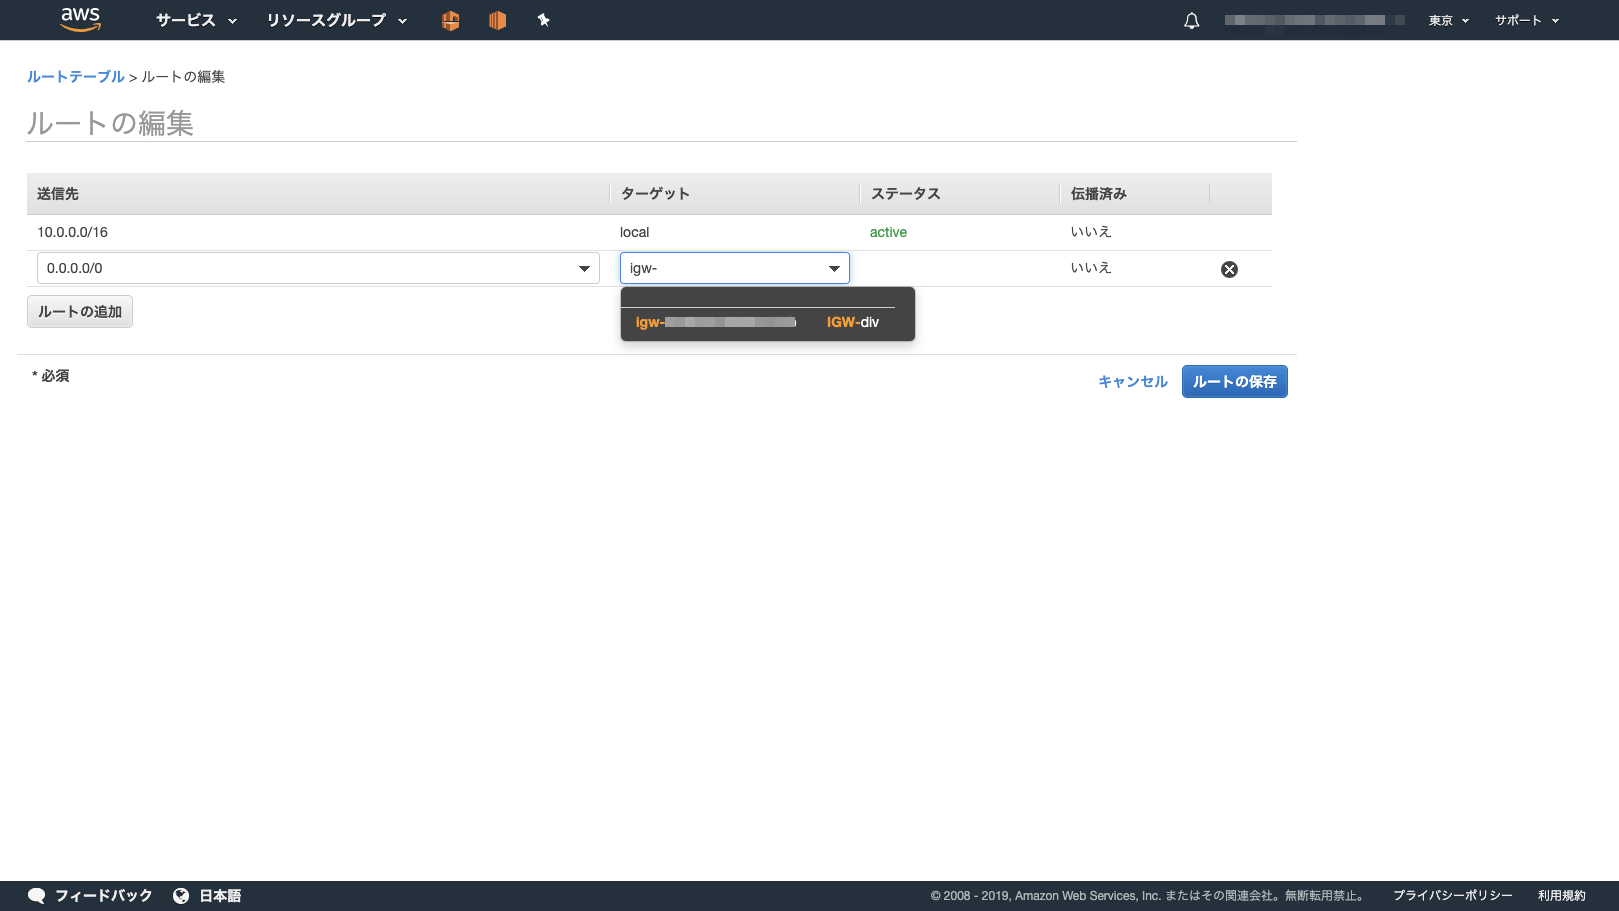Expand the サービス menu
This screenshot has height=911, width=1619.
coord(196,20)
